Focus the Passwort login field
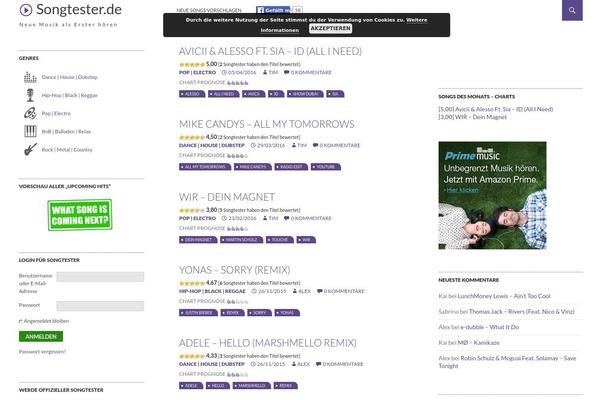 [x=100, y=305]
